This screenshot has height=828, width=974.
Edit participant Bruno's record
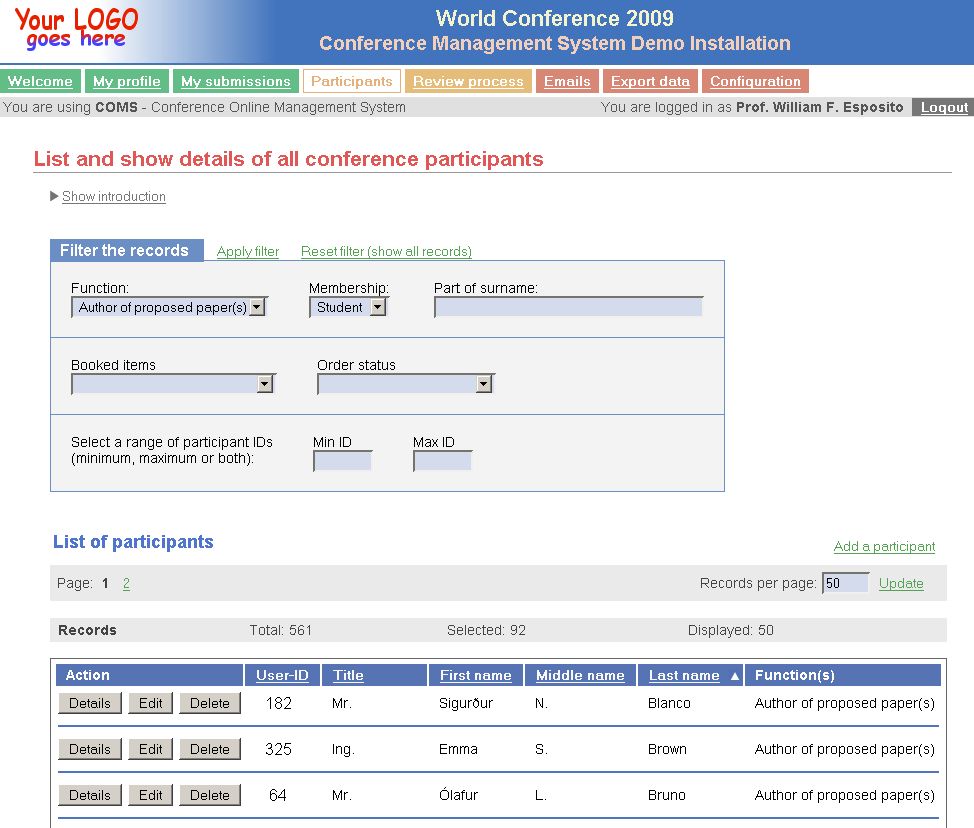(150, 795)
